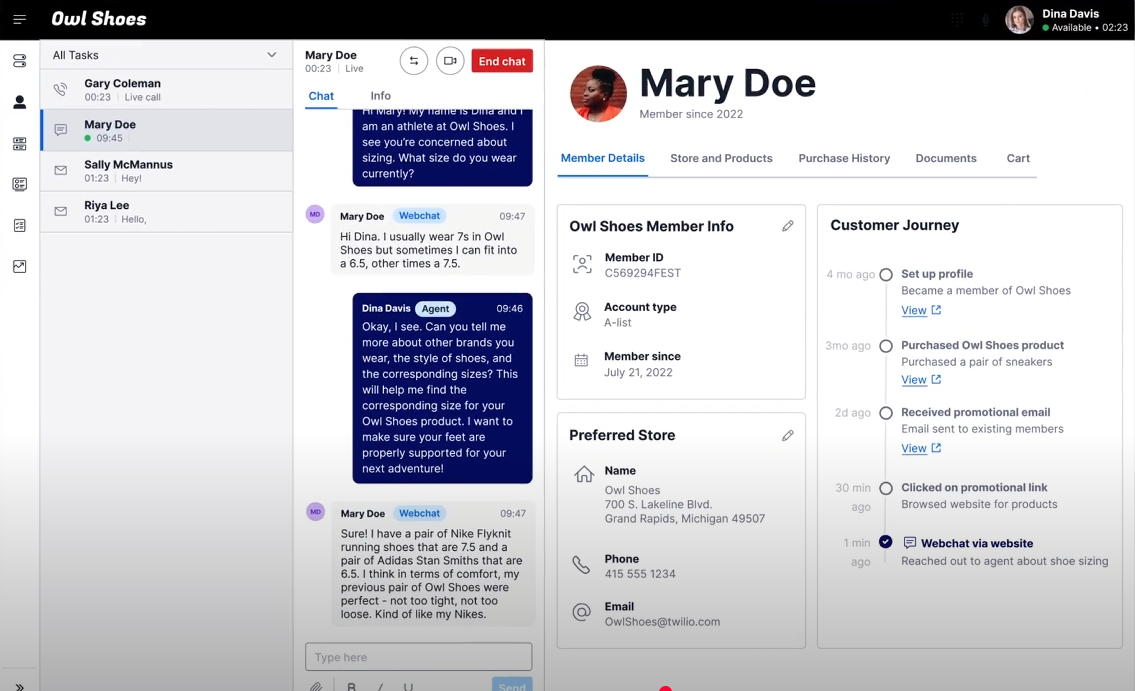
Task: Open the Analytics icon at sidebar bottom
Action: click(x=19, y=267)
